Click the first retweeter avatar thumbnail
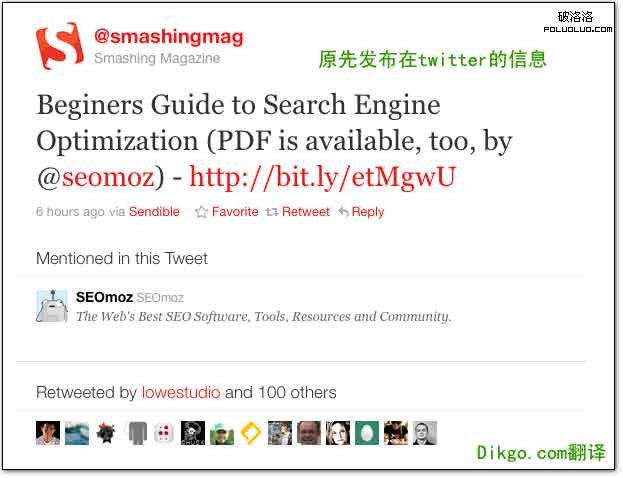 point(48,433)
